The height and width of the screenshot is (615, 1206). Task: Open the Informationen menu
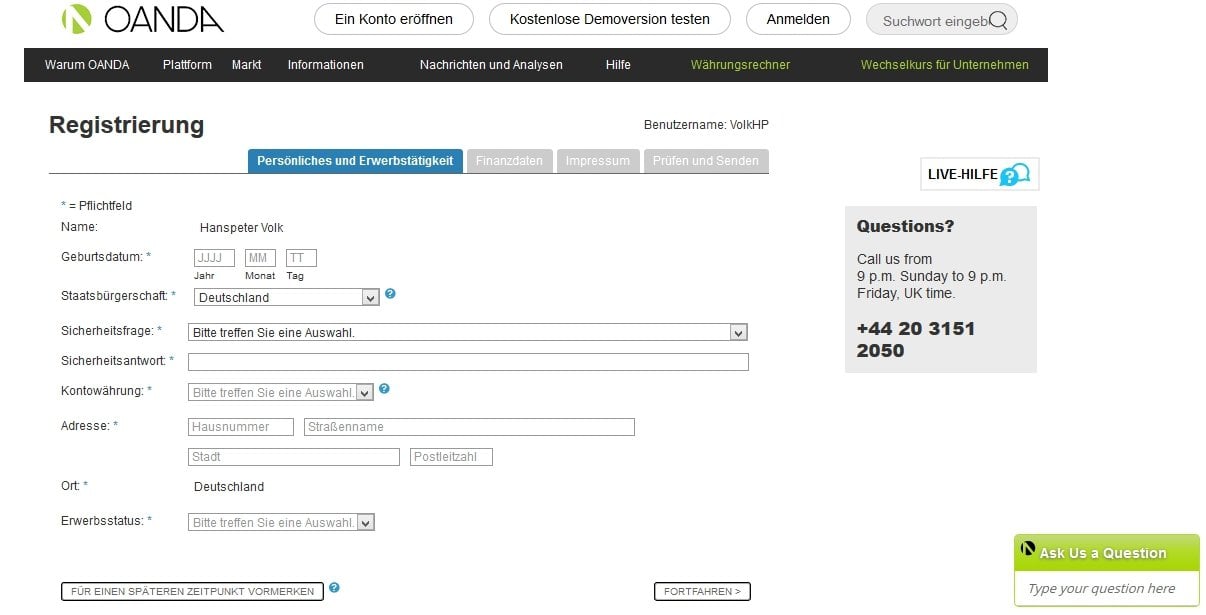click(326, 65)
